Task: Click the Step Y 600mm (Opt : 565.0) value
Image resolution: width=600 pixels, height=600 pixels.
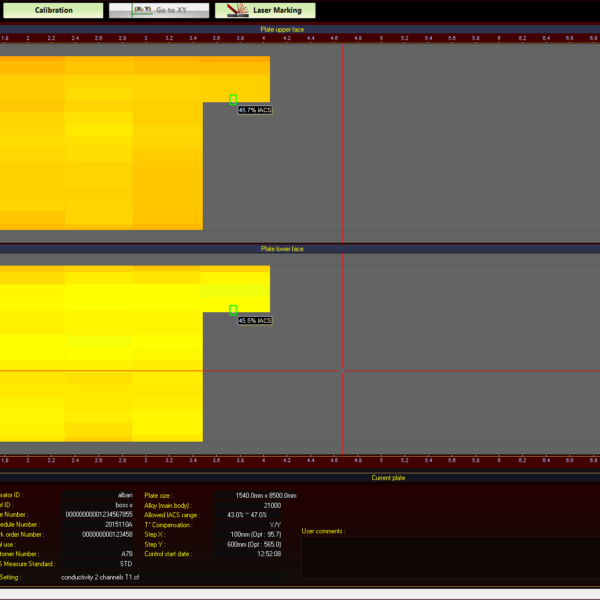Action: (248, 545)
